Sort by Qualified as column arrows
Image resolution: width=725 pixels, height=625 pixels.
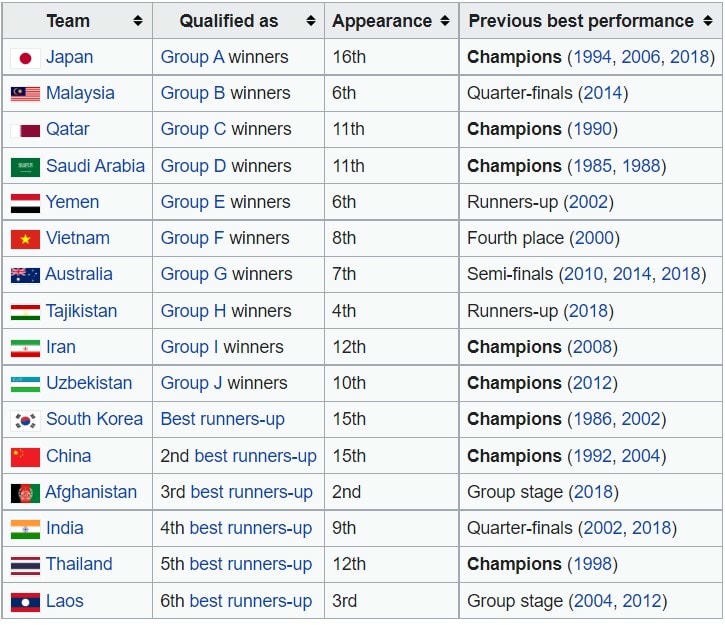click(310, 21)
